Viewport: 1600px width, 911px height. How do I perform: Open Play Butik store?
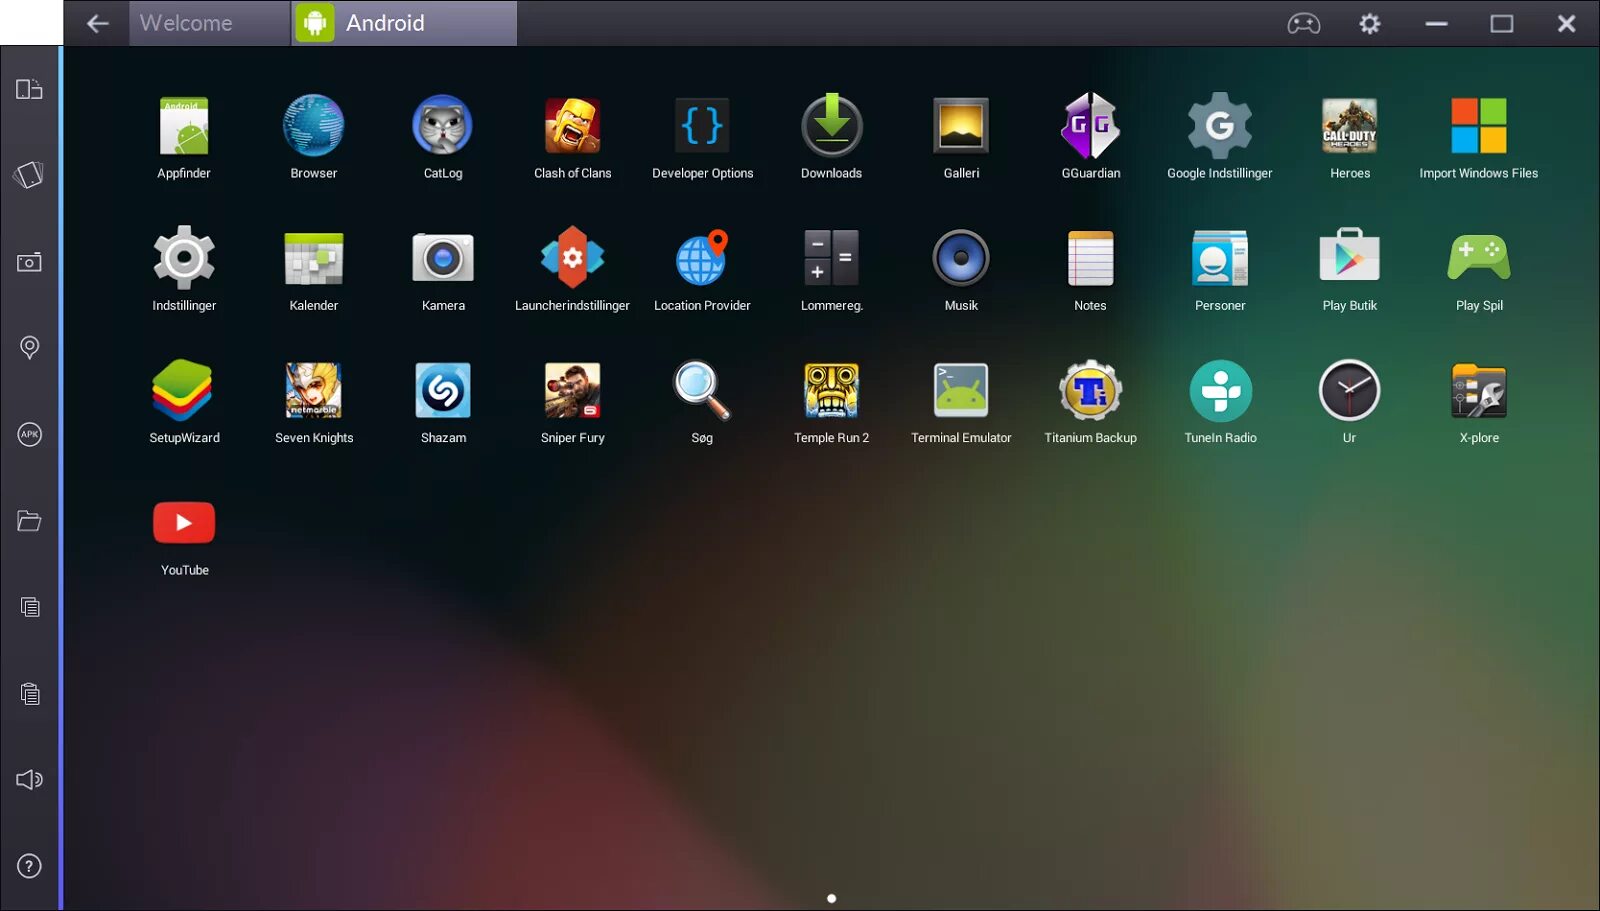[x=1350, y=256]
